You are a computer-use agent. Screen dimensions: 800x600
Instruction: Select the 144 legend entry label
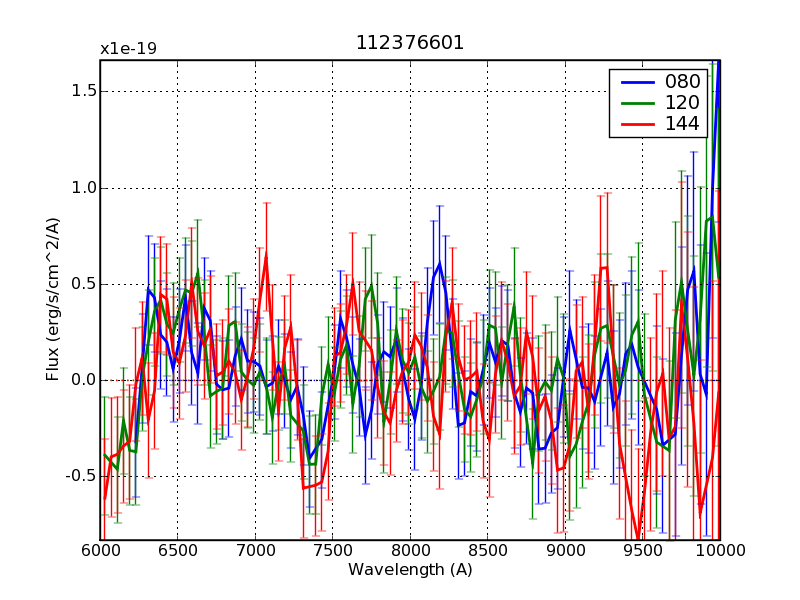click(675, 124)
